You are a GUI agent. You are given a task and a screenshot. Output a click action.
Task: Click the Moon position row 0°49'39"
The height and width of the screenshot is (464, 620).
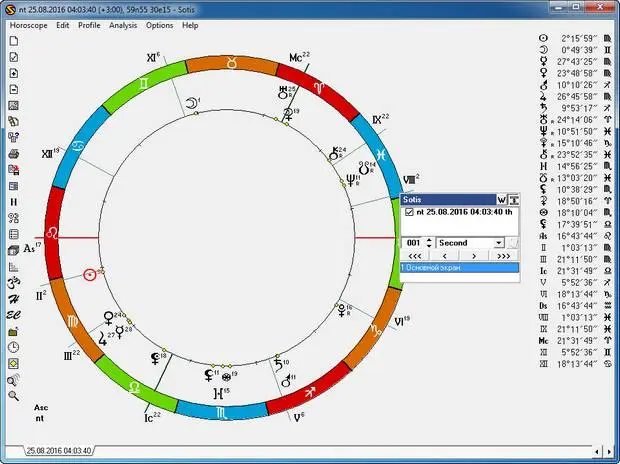(575, 50)
